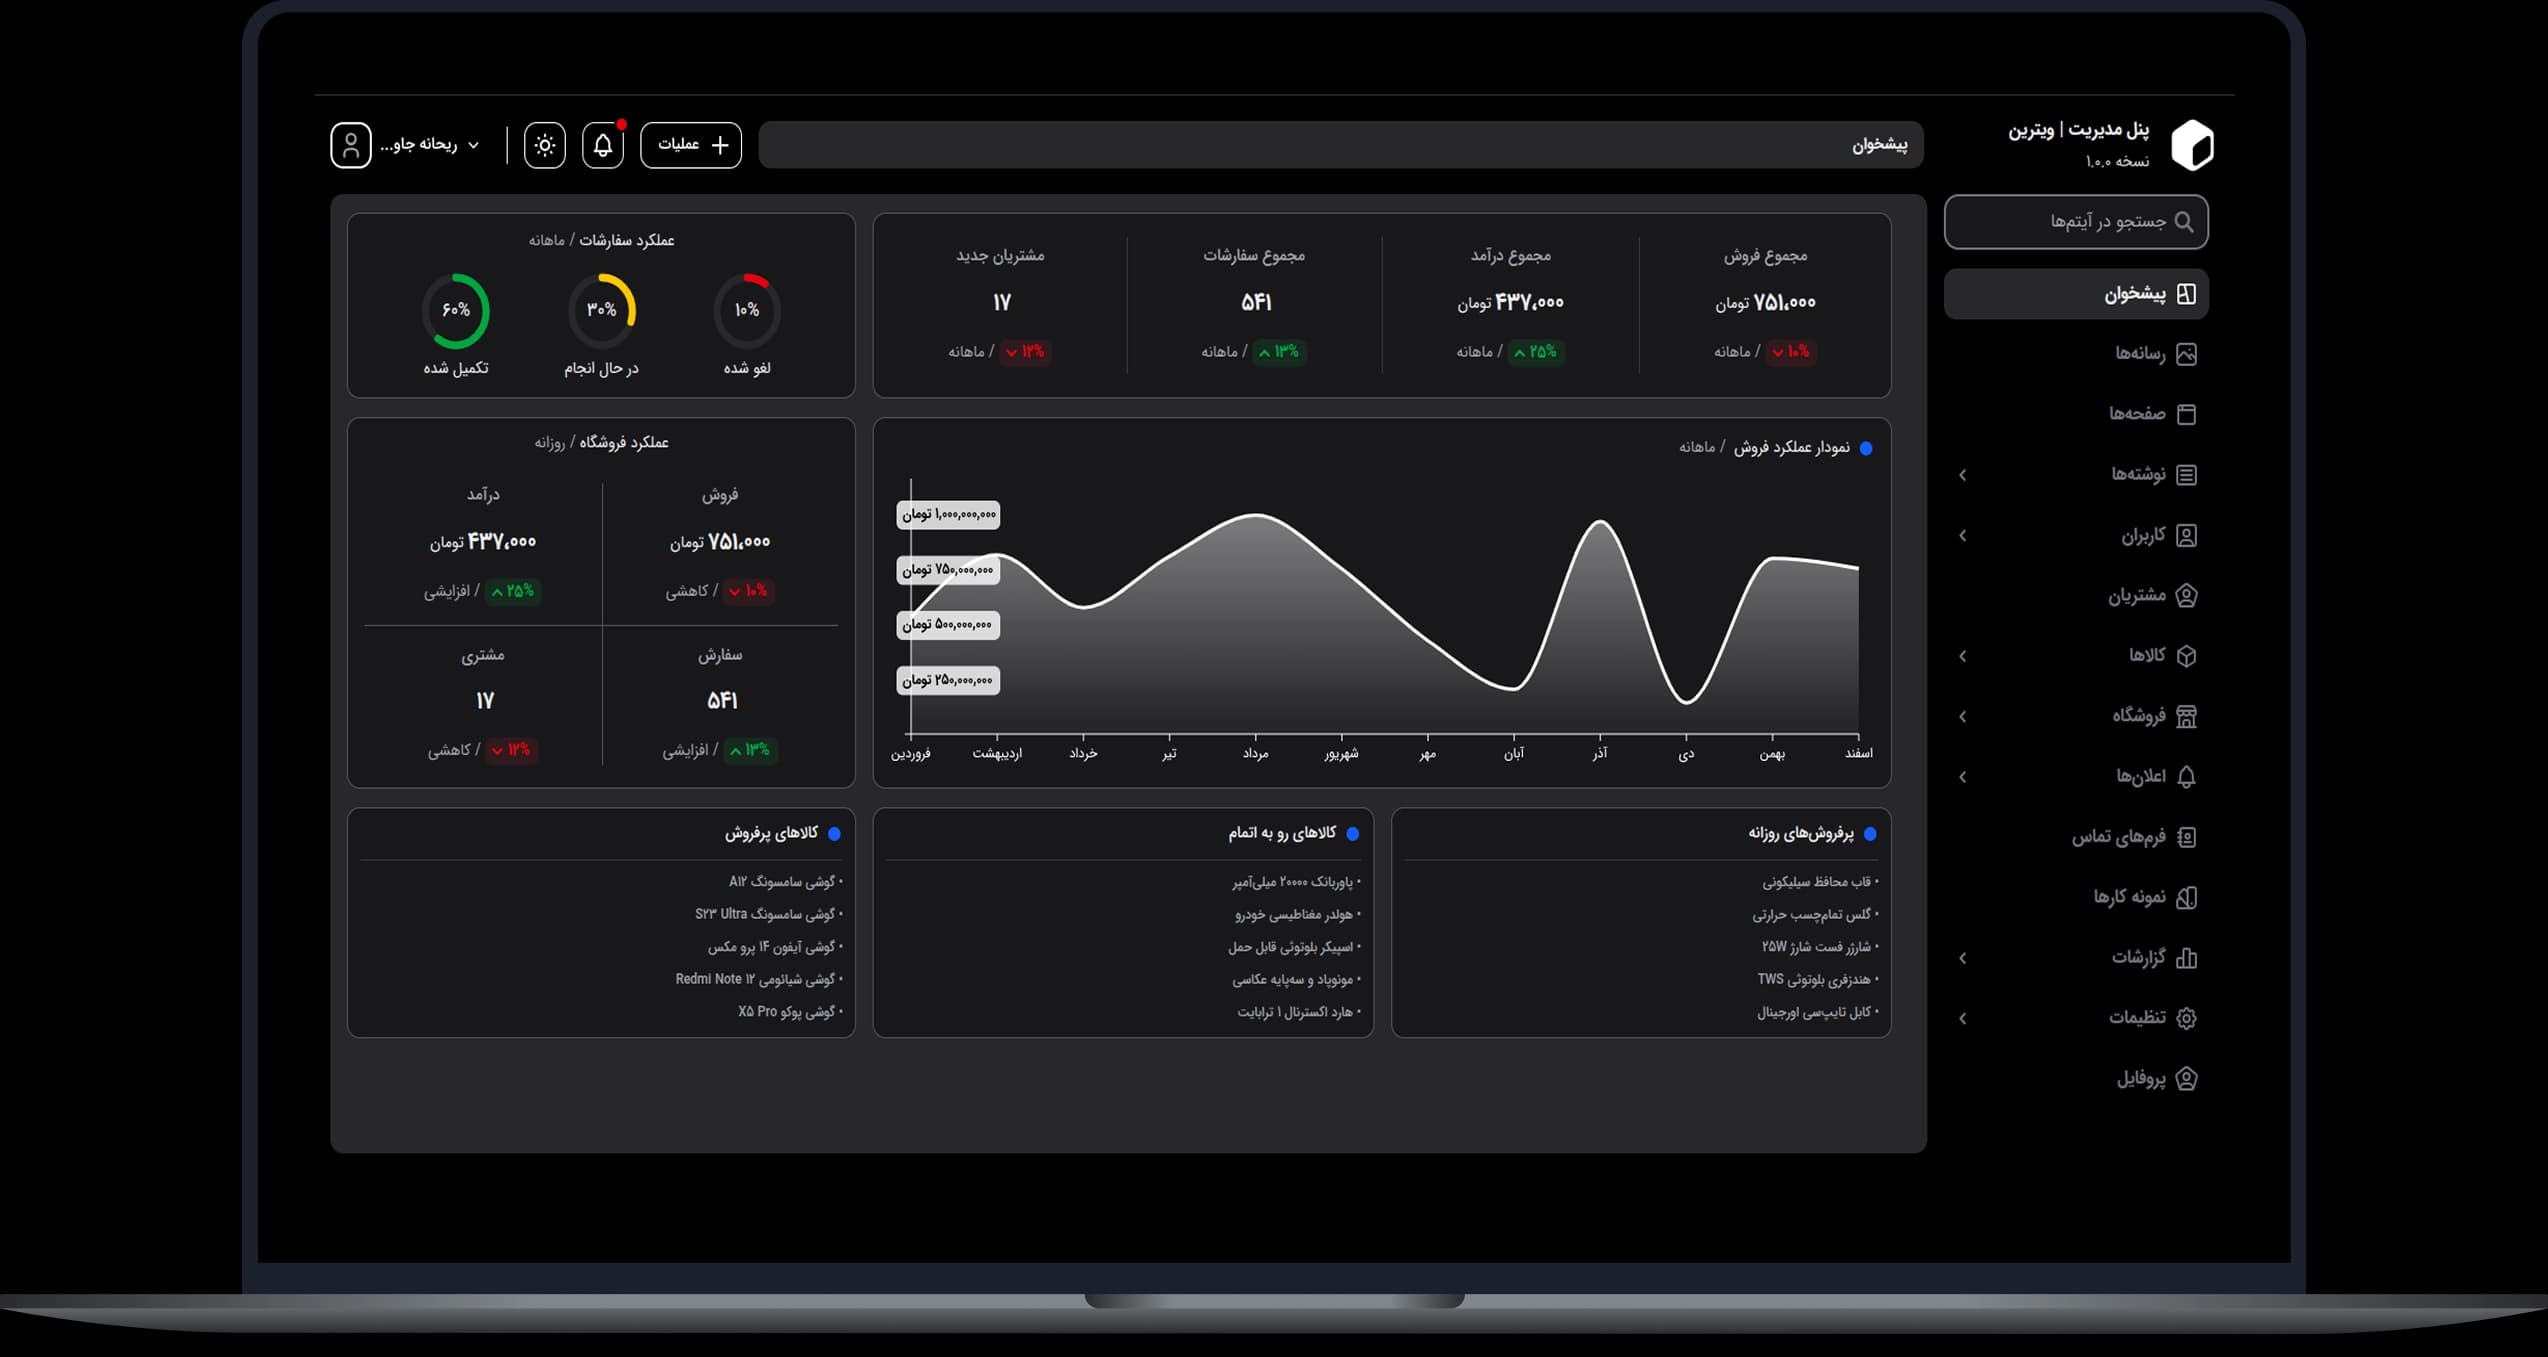Viewport: 2548px width, 1357px height.
Task: Expand the کاربران submenu chevron
Action: [1963, 536]
